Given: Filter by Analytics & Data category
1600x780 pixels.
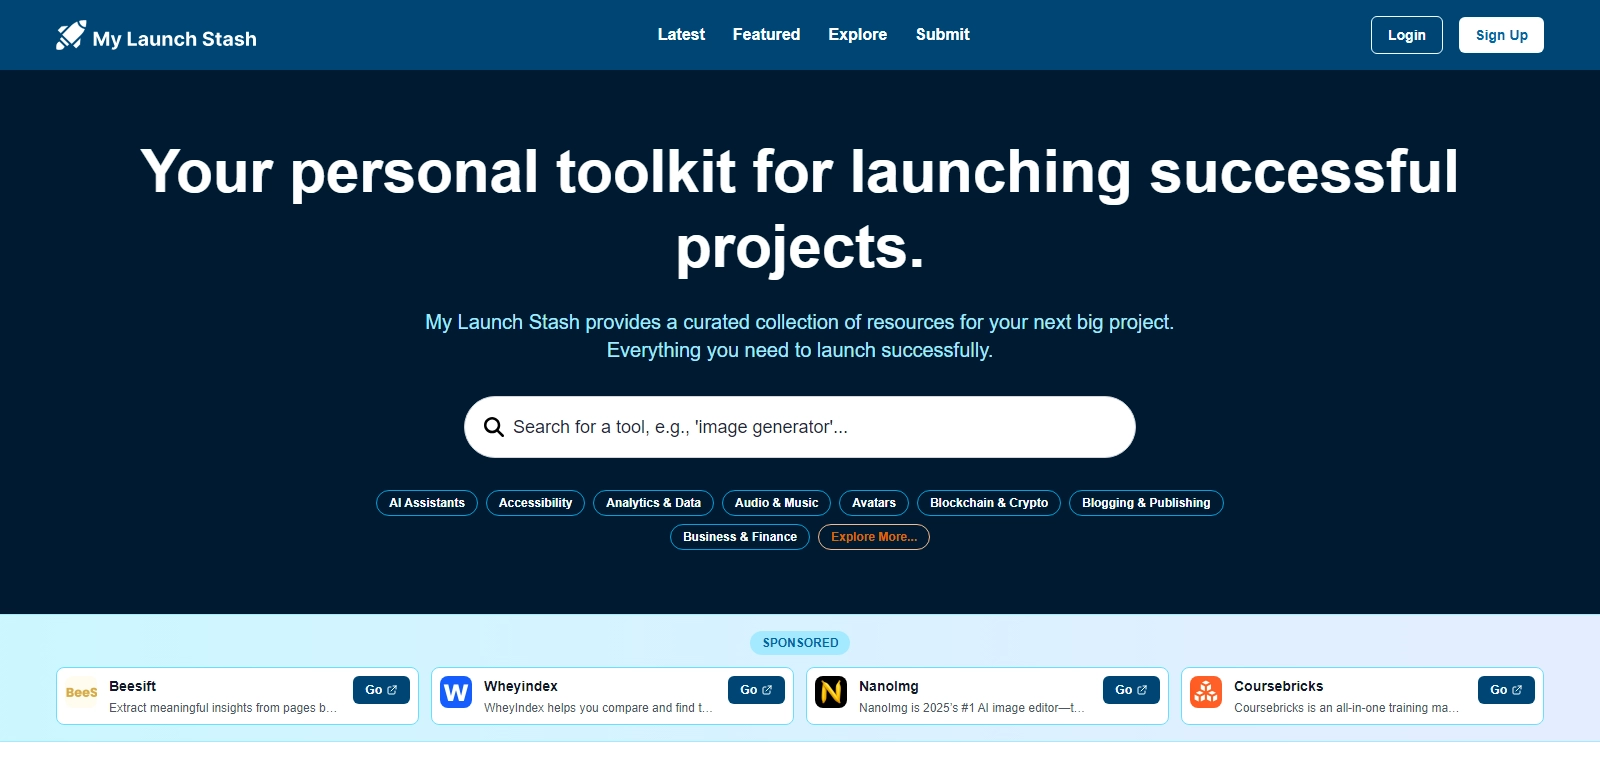Looking at the screenshot, I should pyautogui.click(x=653, y=503).
